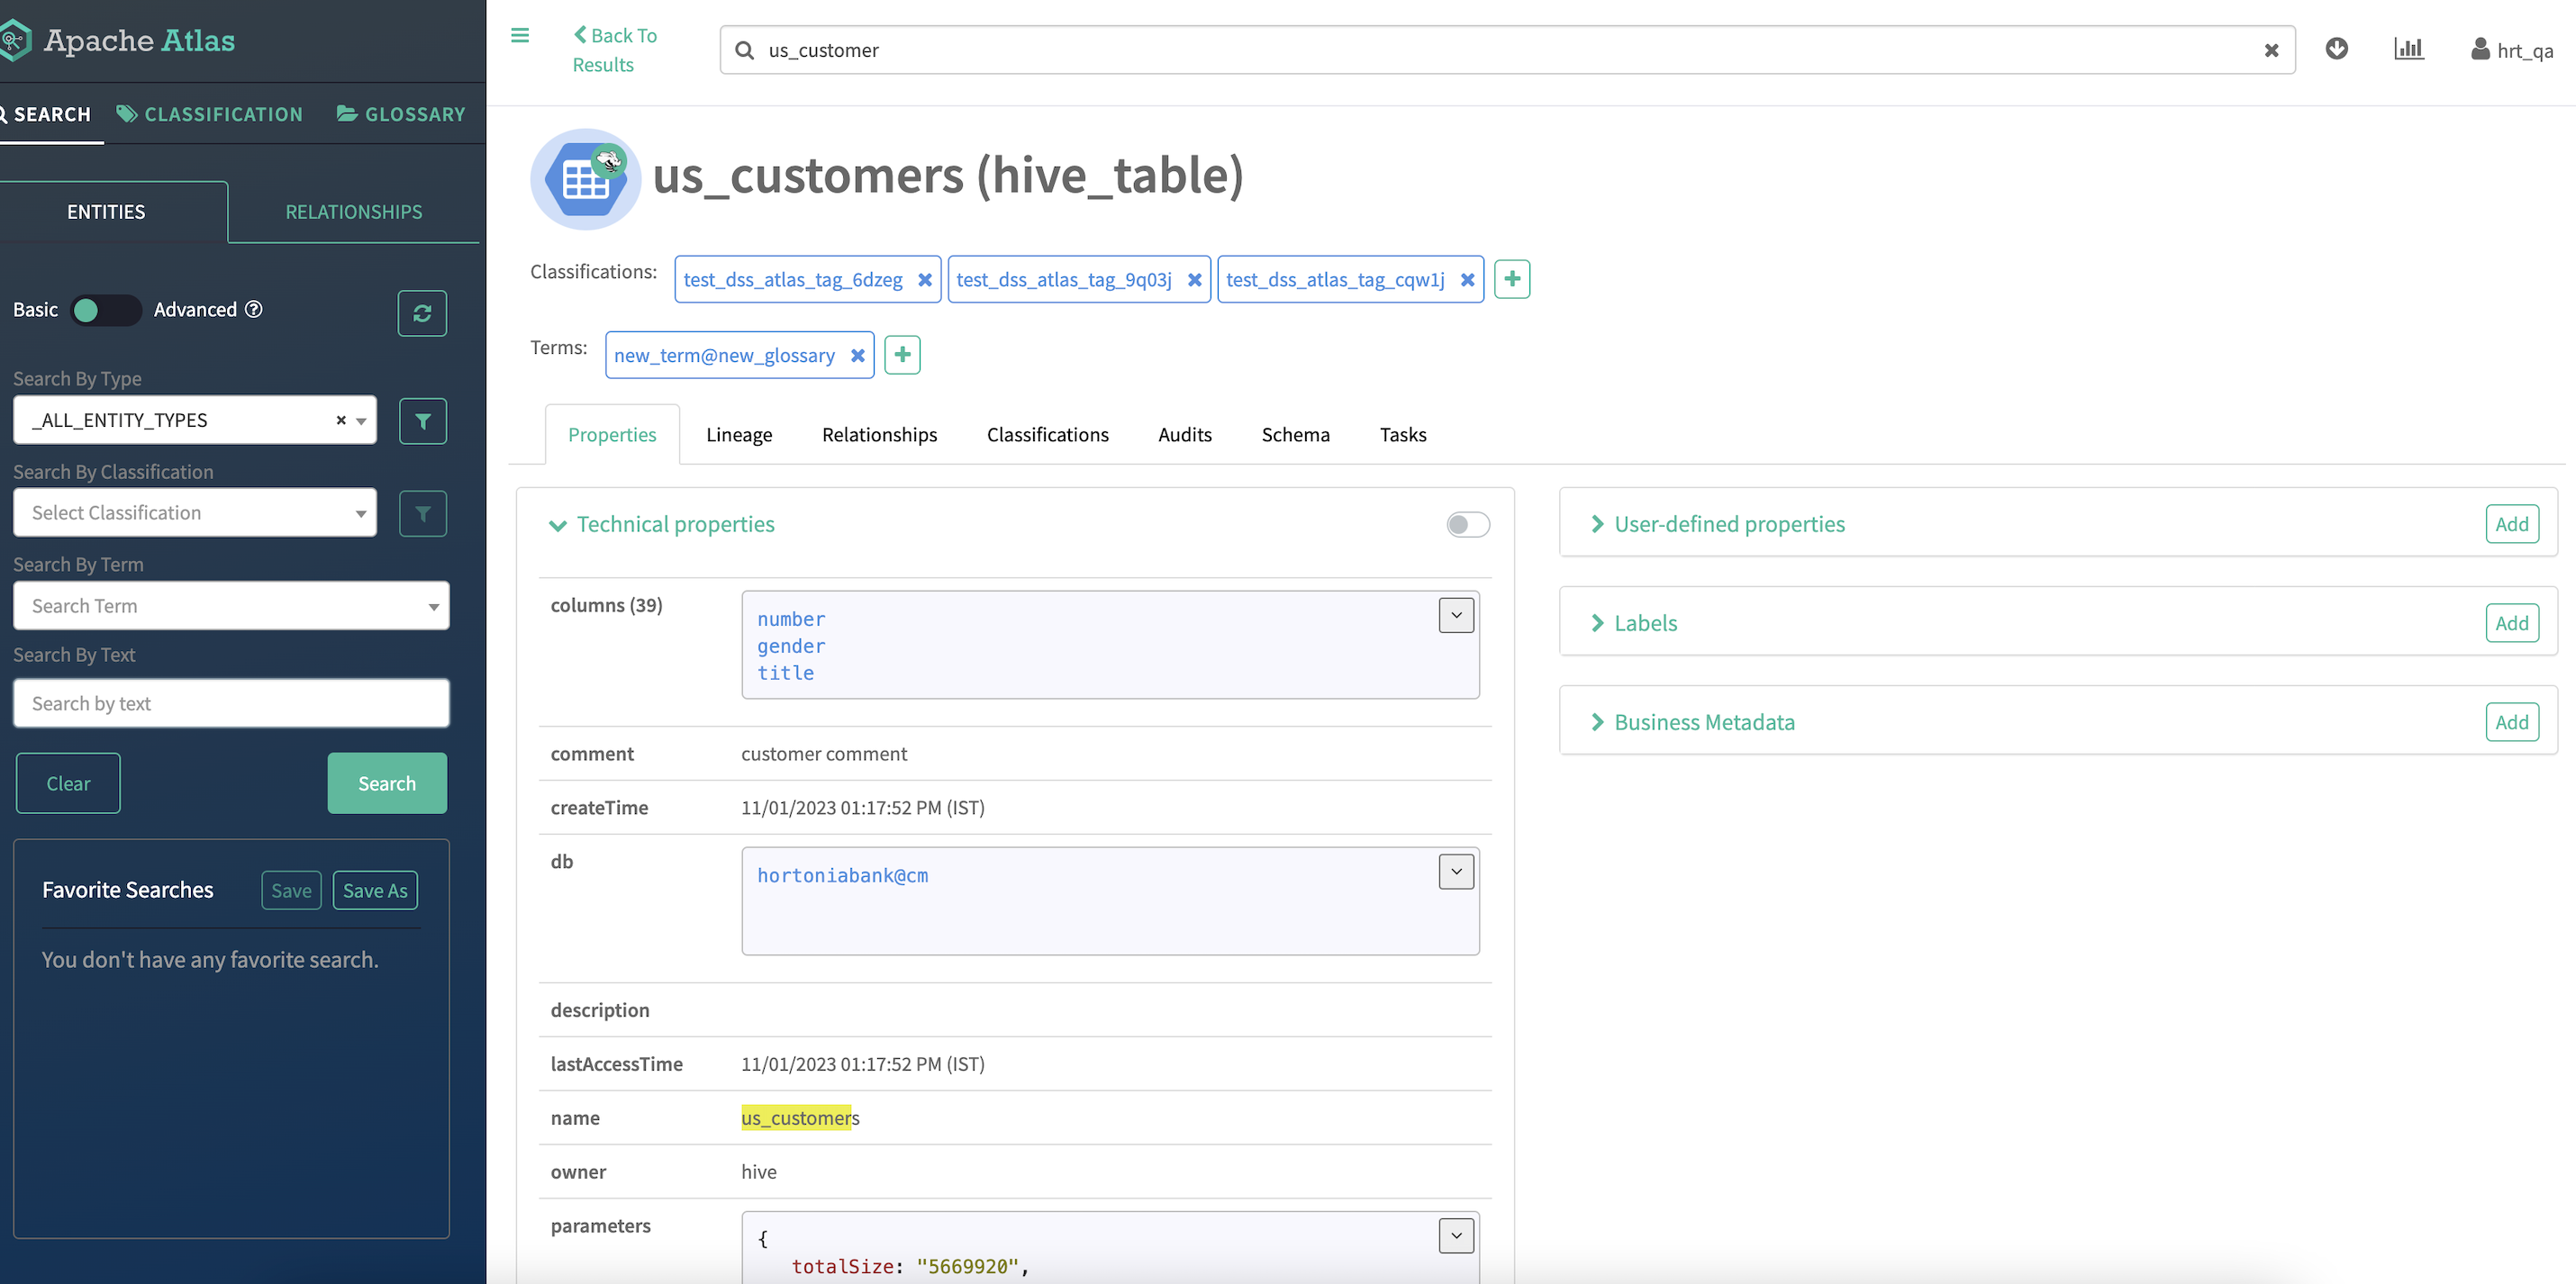Click the hamburger menu icon to collapse sidebar

(x=519, y=36)
